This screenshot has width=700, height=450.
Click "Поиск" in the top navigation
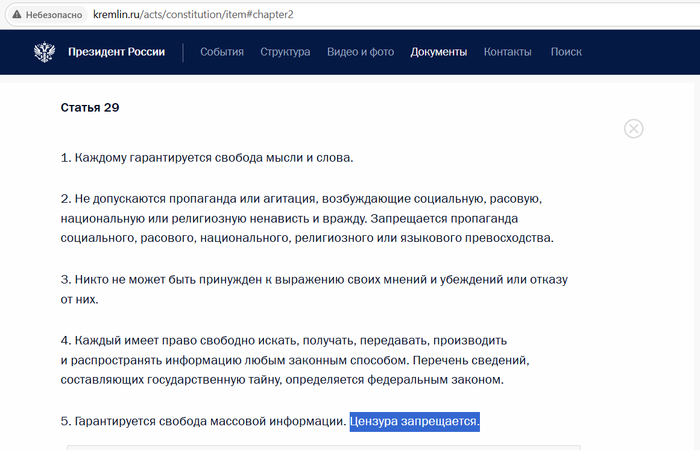[x=566, y=52]
